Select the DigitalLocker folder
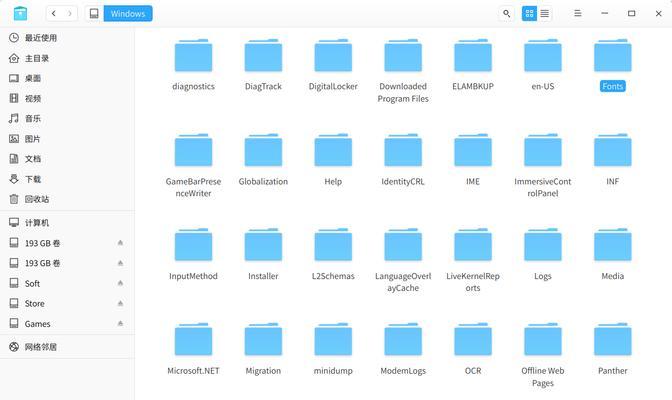 click(x=333, y=65)
